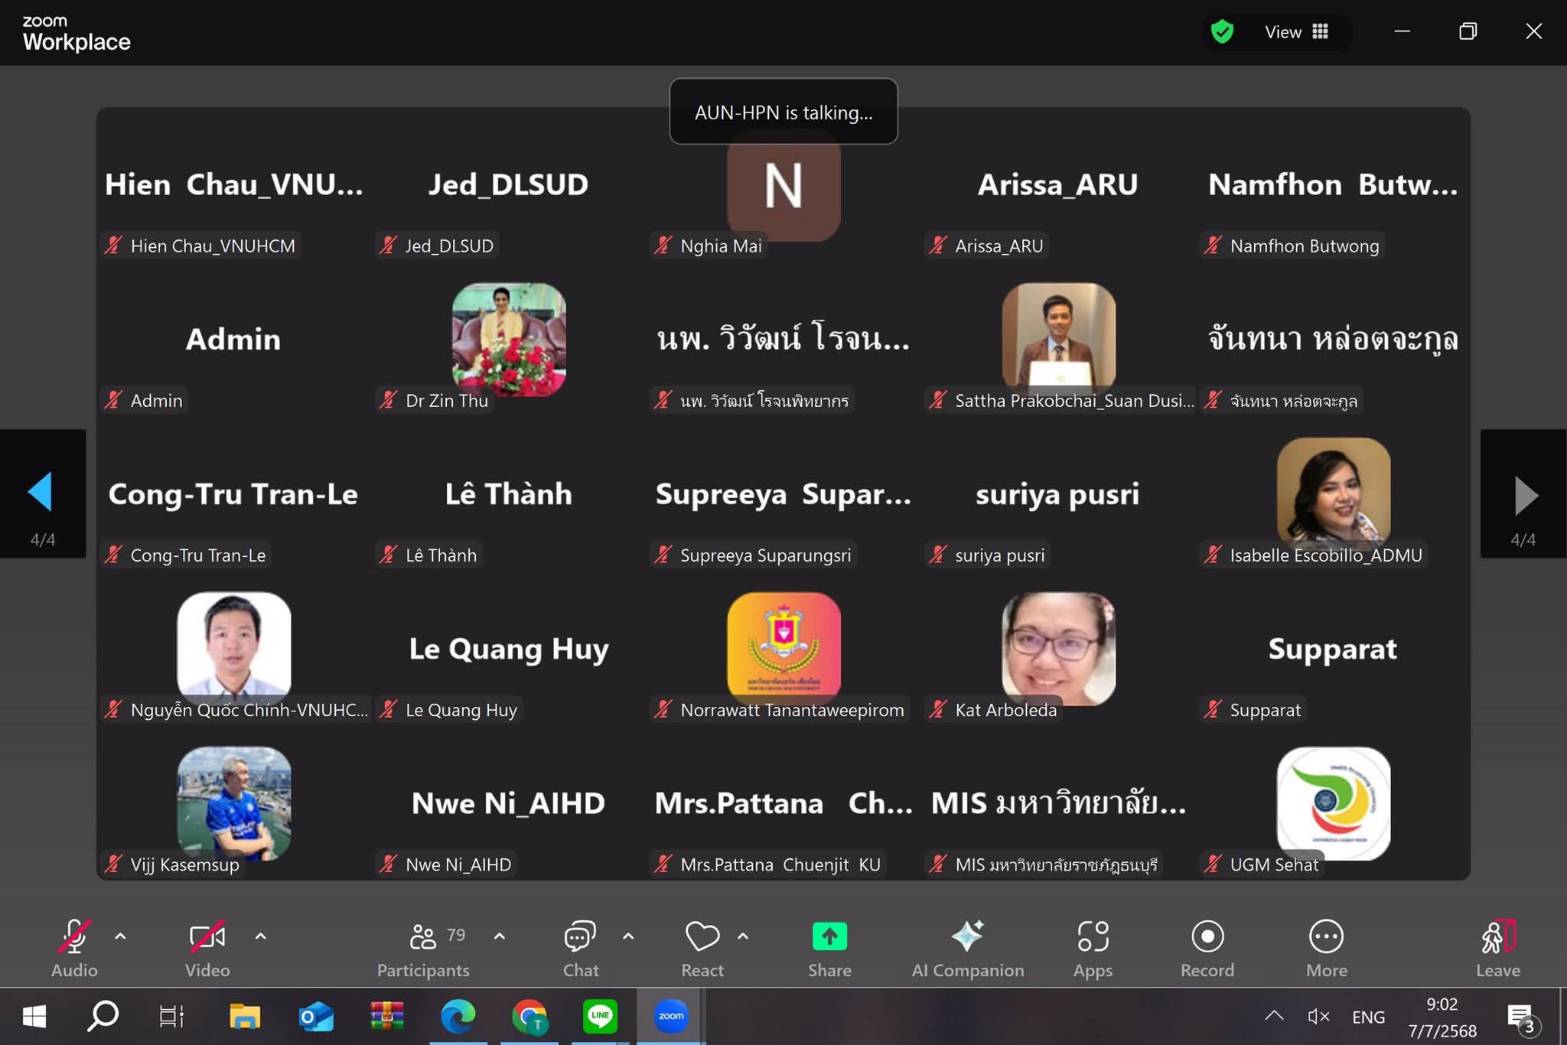Viewport: 1567px width, 1045px height.
Task: Expand the chevron beside Participants
Action: 499,937
